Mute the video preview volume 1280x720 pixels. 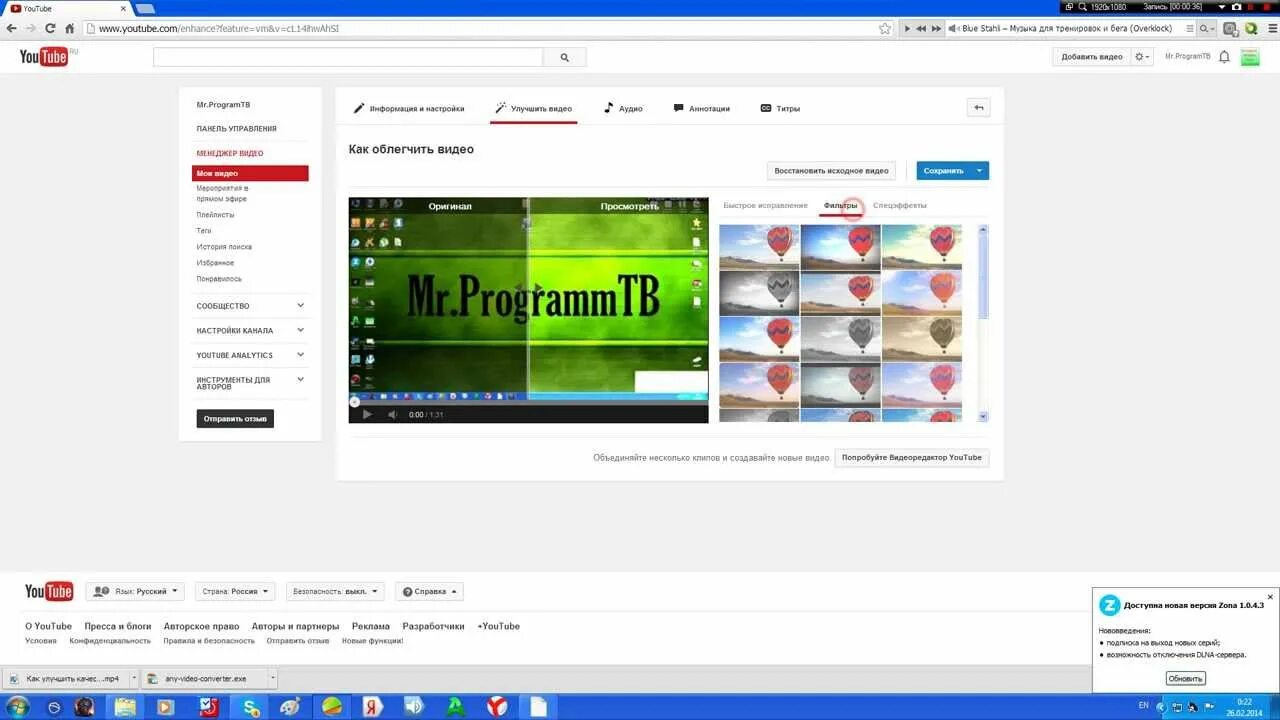pos(392,414)
